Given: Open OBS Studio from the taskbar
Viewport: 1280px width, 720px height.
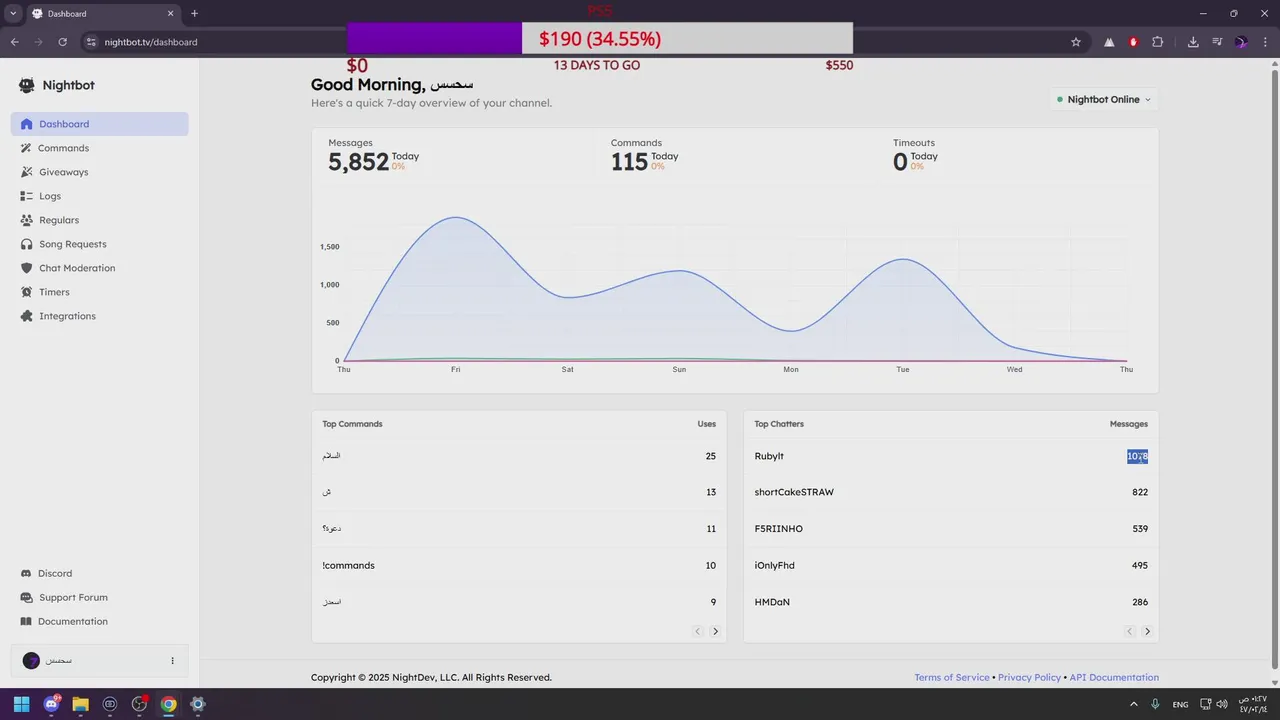Looking at the screenshot, I should 139,704.
